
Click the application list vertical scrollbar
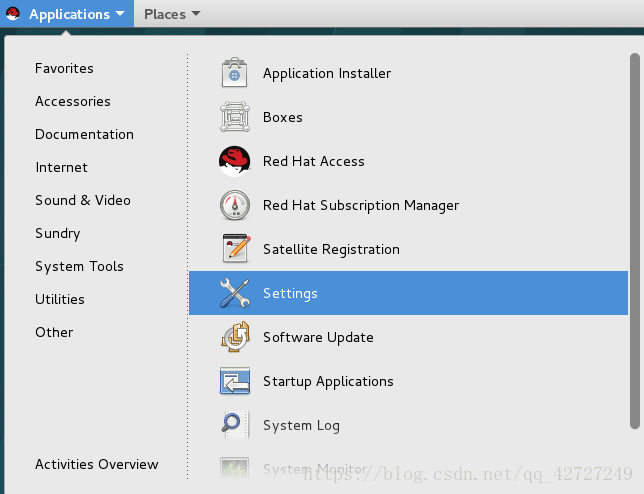635,241
